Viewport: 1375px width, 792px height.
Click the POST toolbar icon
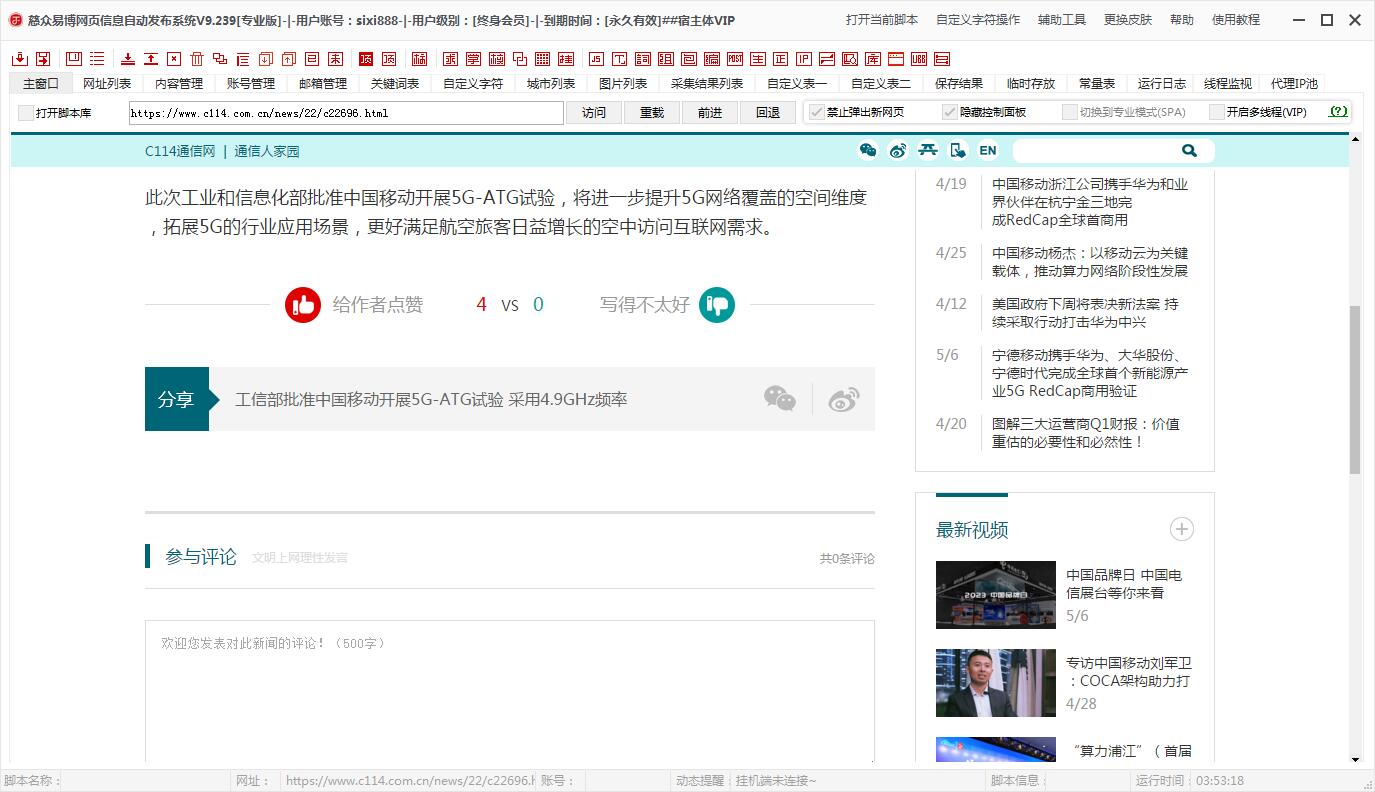pyautogui.click(x=734, y=59)
